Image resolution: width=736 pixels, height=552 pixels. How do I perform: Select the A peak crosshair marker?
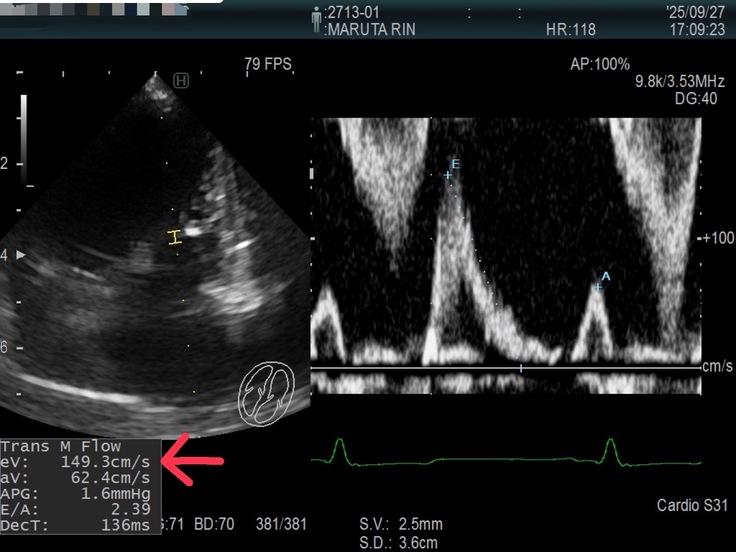[598, 287]
